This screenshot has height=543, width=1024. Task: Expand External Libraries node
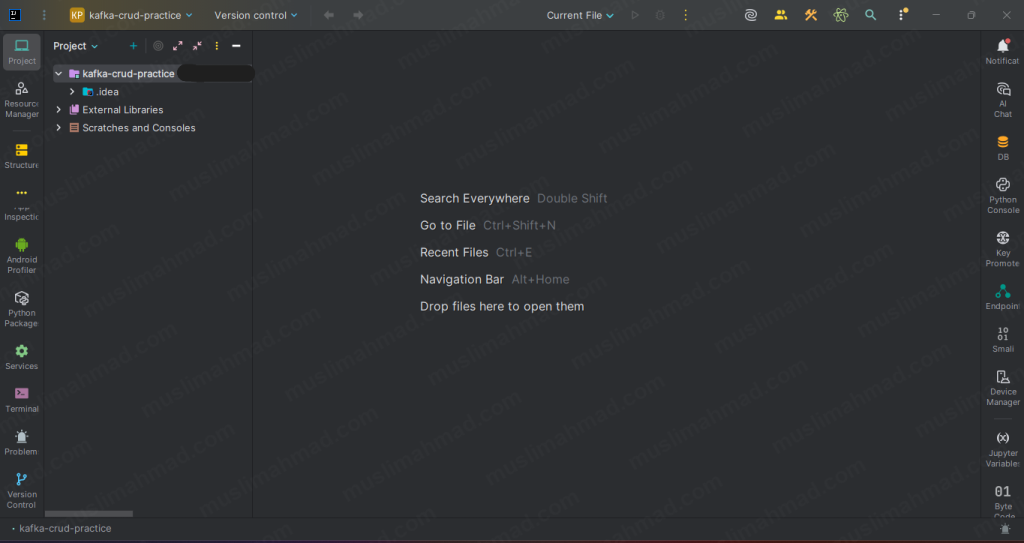point(59,110)
